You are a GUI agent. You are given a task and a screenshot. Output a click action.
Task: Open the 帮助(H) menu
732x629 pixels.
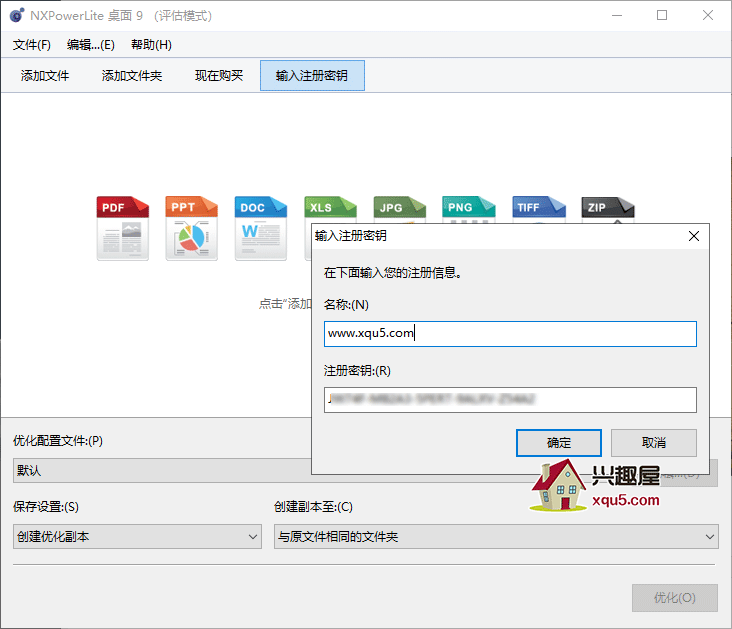[151, 45]
